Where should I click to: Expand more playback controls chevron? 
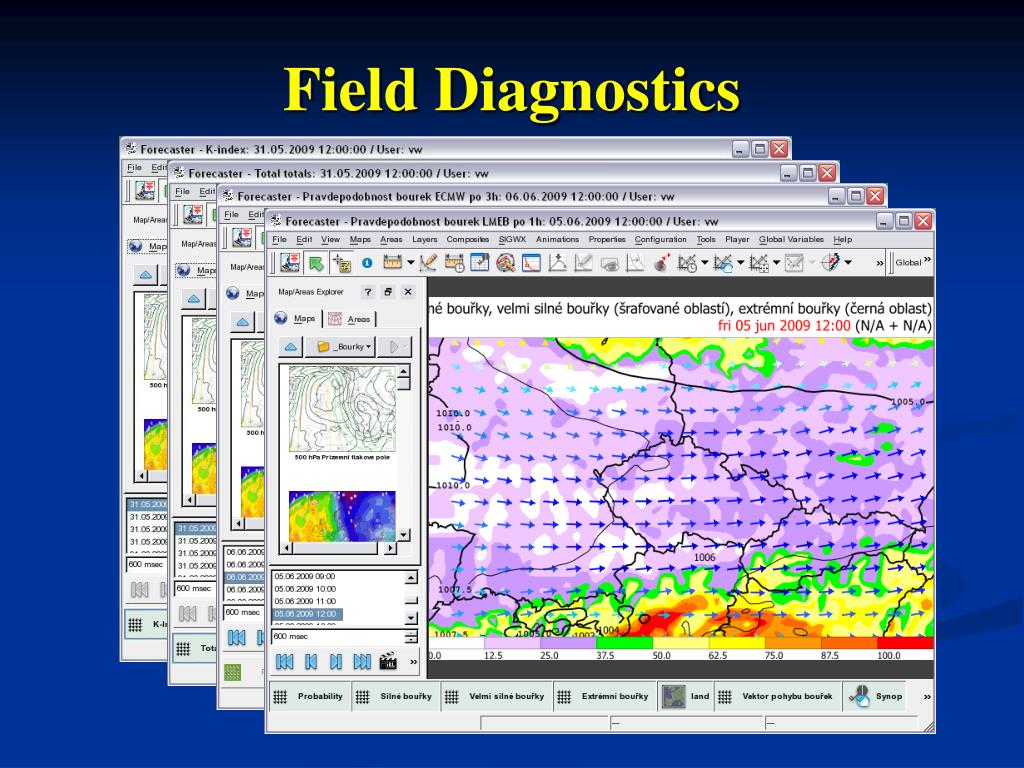[x=413, y=662]
